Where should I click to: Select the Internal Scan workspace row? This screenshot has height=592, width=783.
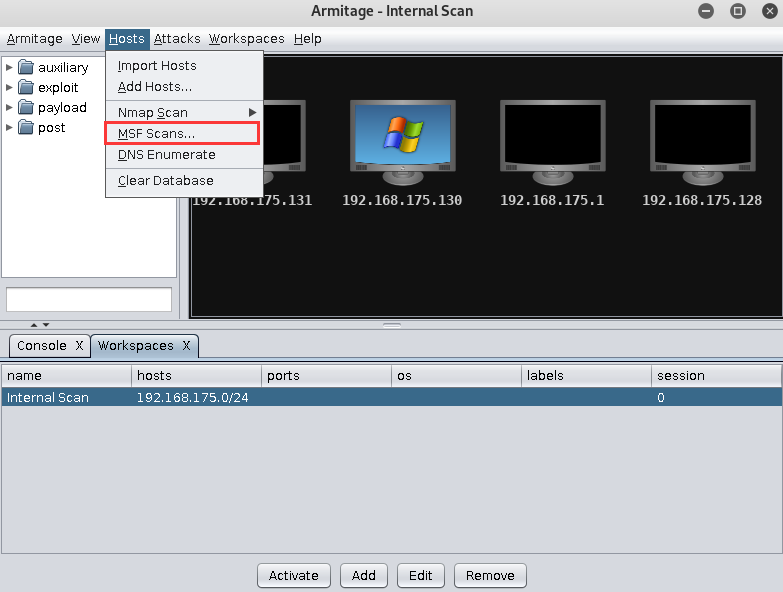tap(392, 397)
